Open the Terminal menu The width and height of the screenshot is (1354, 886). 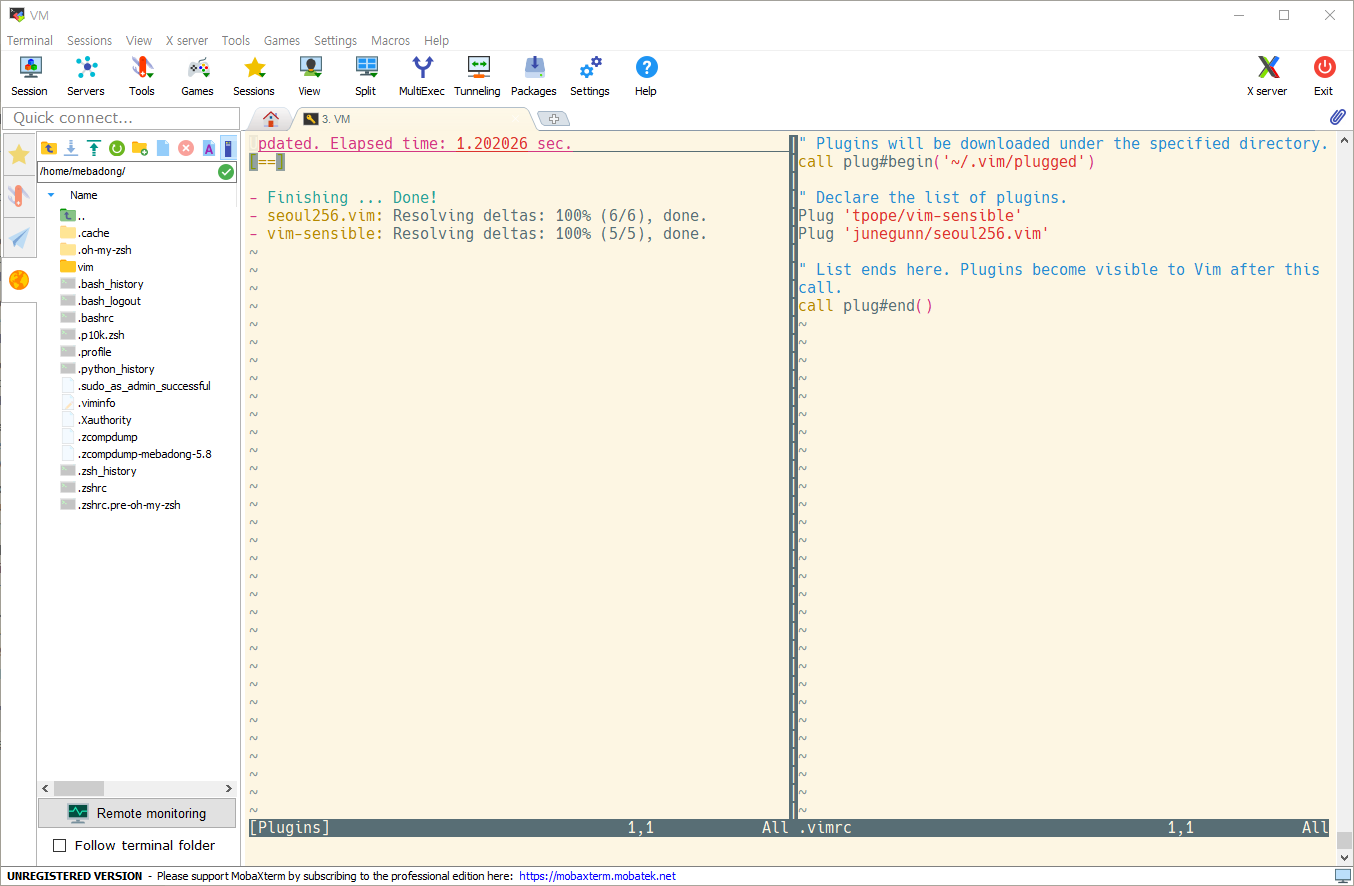[x=30, y=41]
